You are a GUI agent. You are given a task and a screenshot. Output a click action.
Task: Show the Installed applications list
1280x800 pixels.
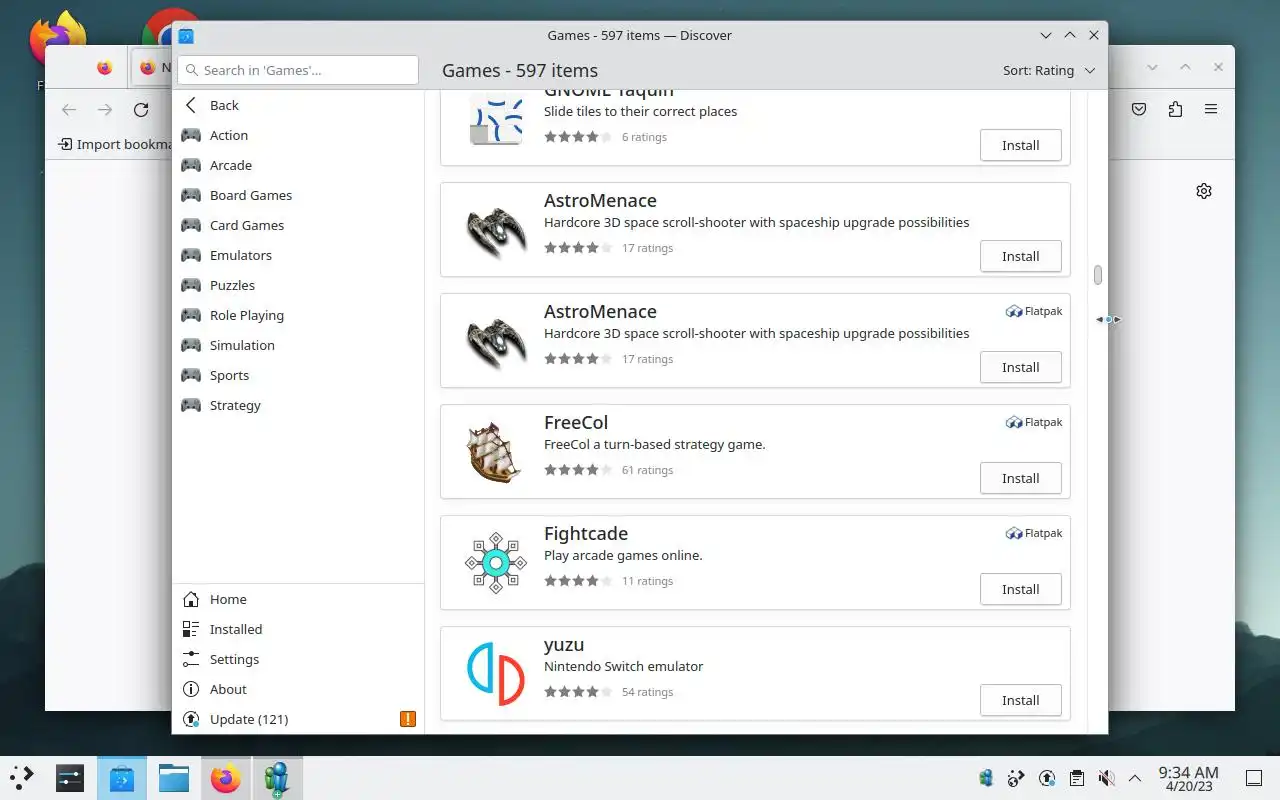[298, 629]
